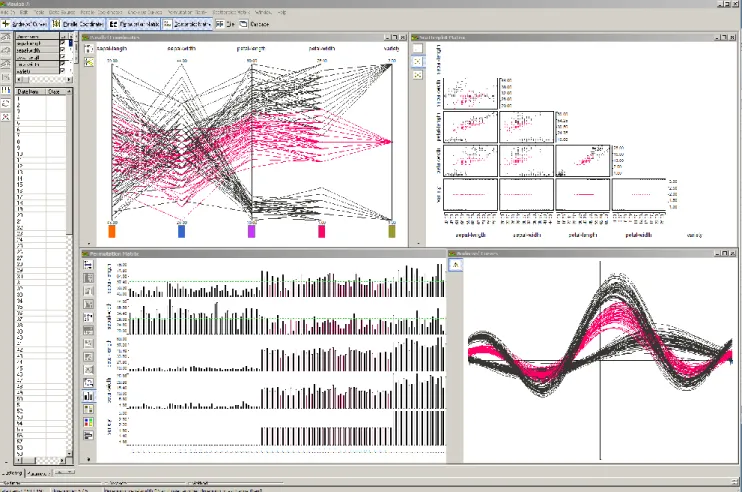Click the dimension list scroll-left arrow
Screen dimensions: 742x492
click(19, 79)
